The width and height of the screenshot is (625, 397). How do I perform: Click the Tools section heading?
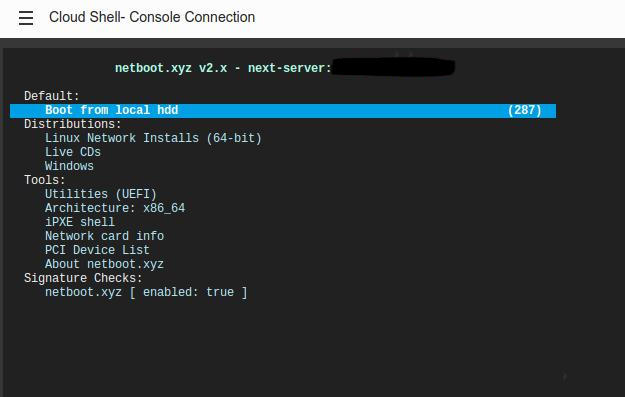pyautogui.click(x=45, y=180)
